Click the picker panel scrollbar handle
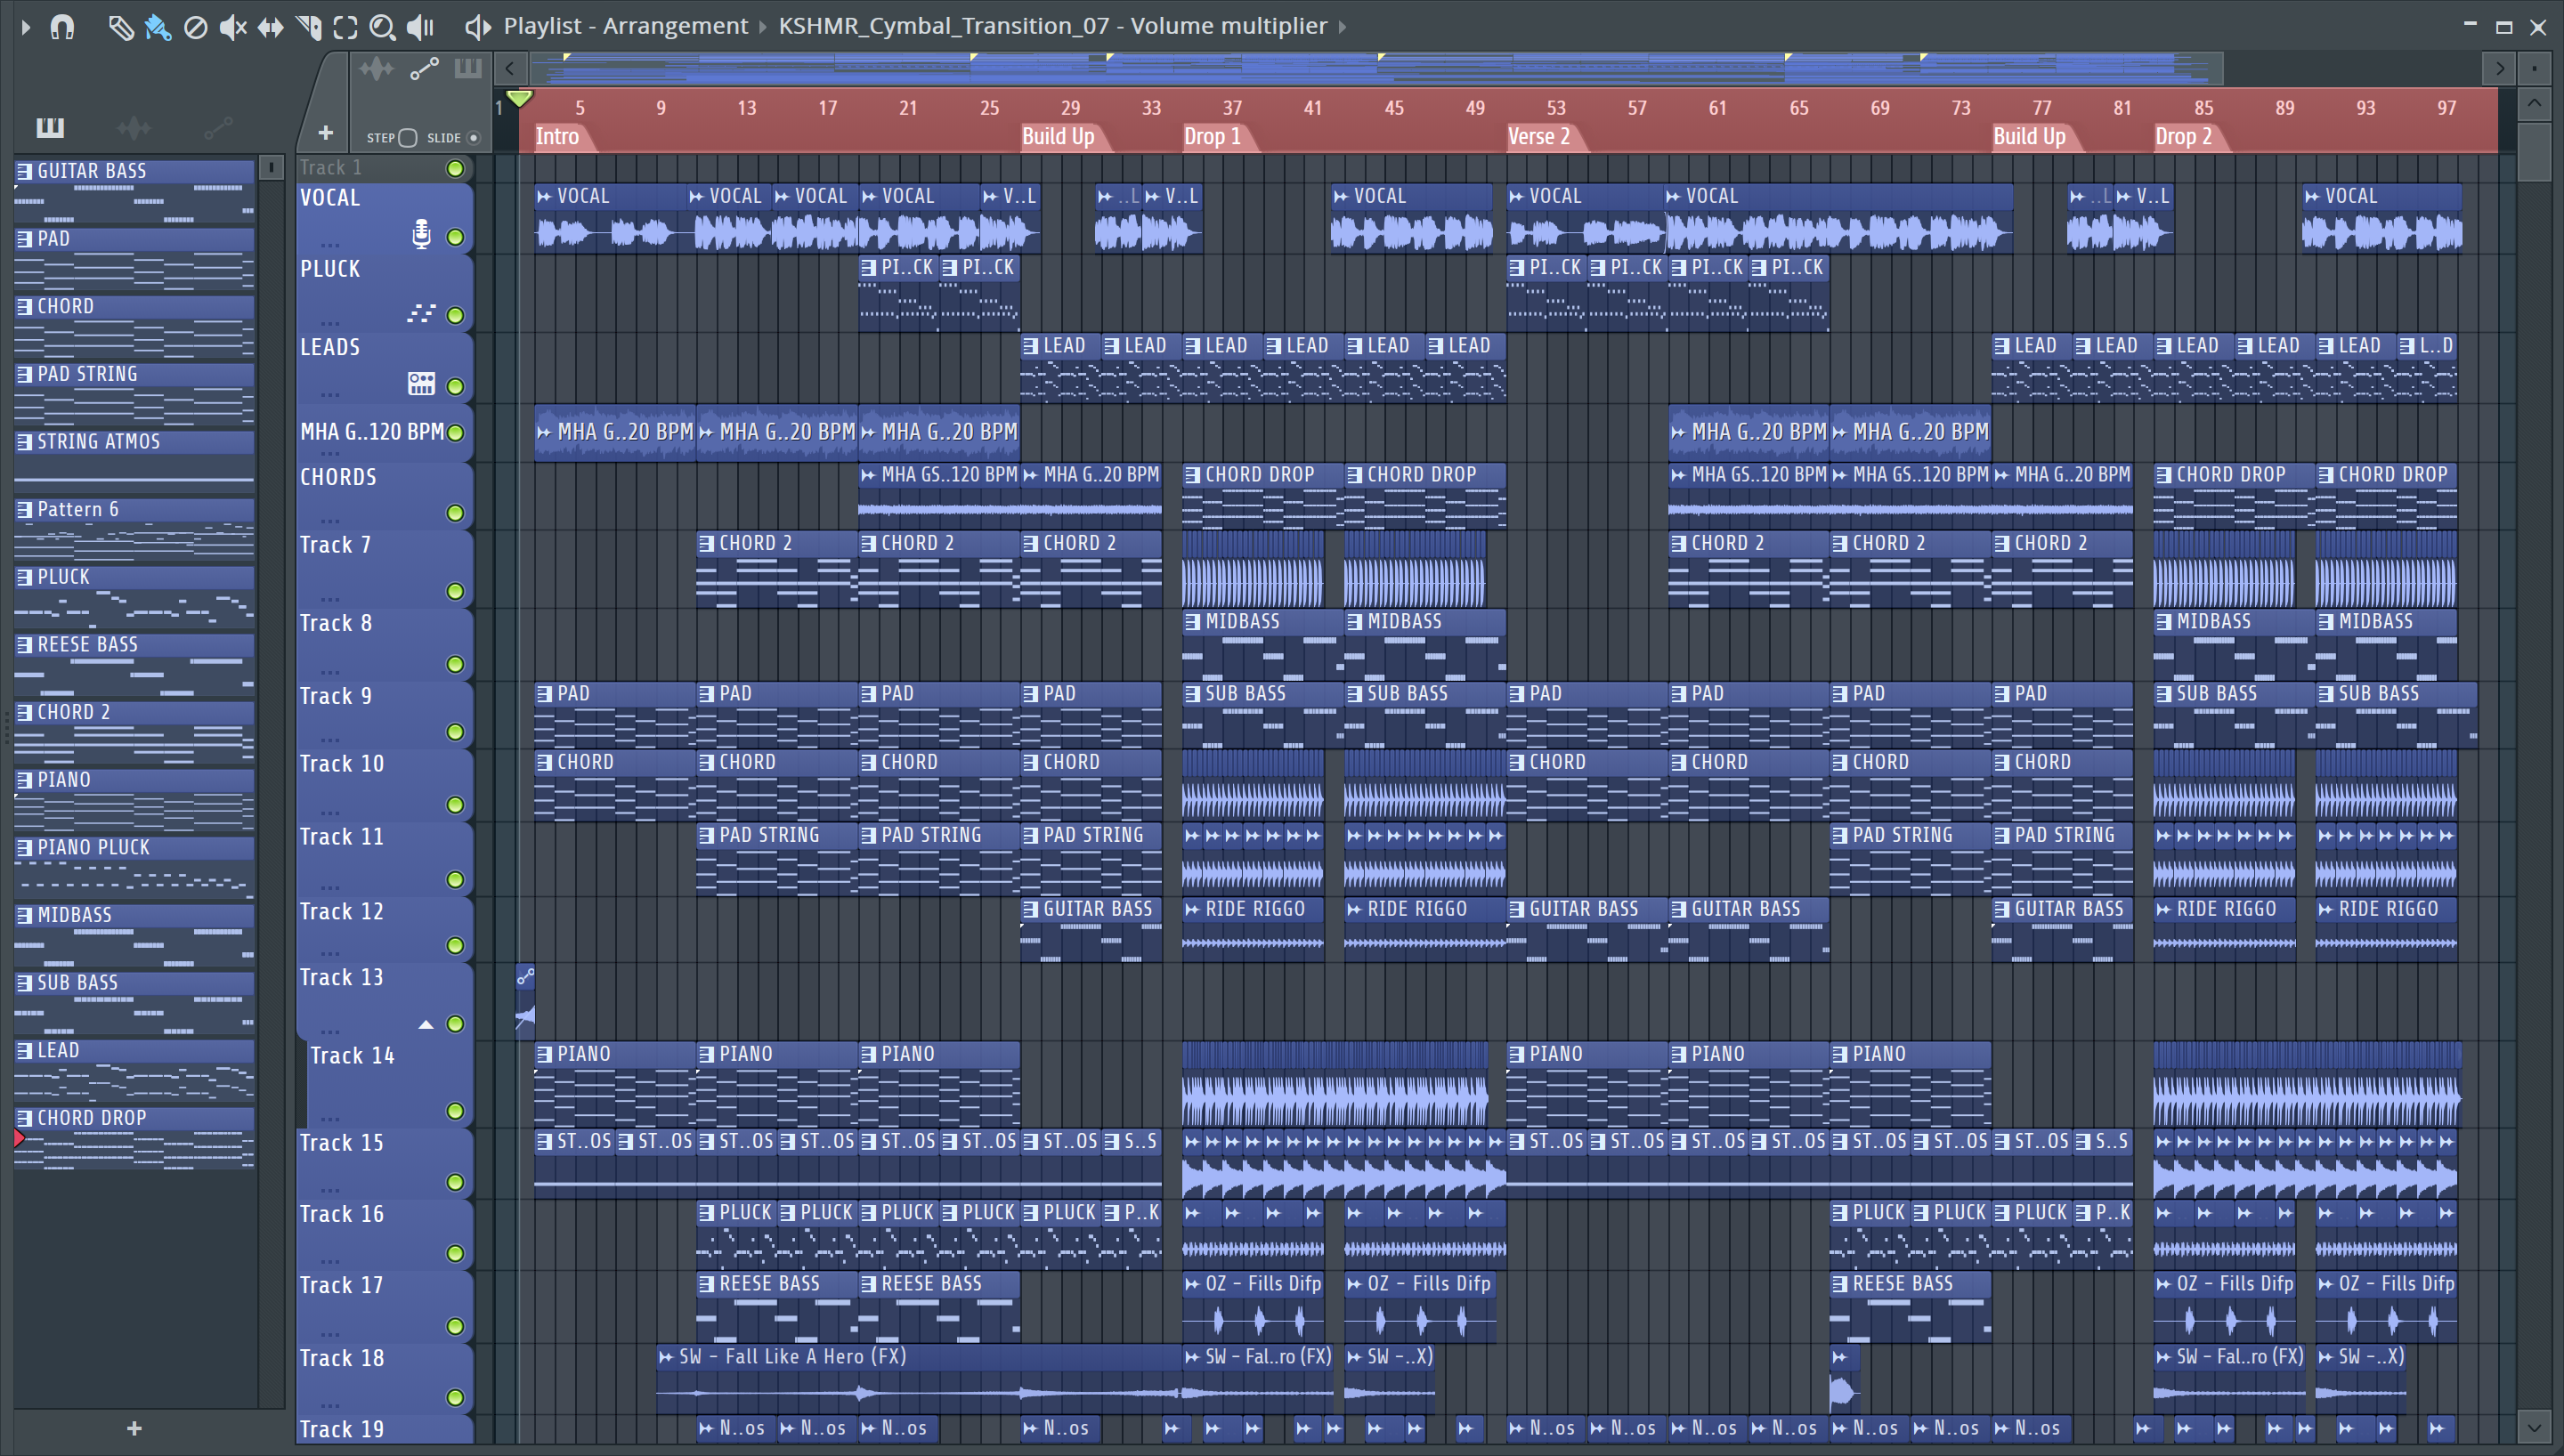The width and height of the screenshot is (2564, 1456). coord(271,167)
